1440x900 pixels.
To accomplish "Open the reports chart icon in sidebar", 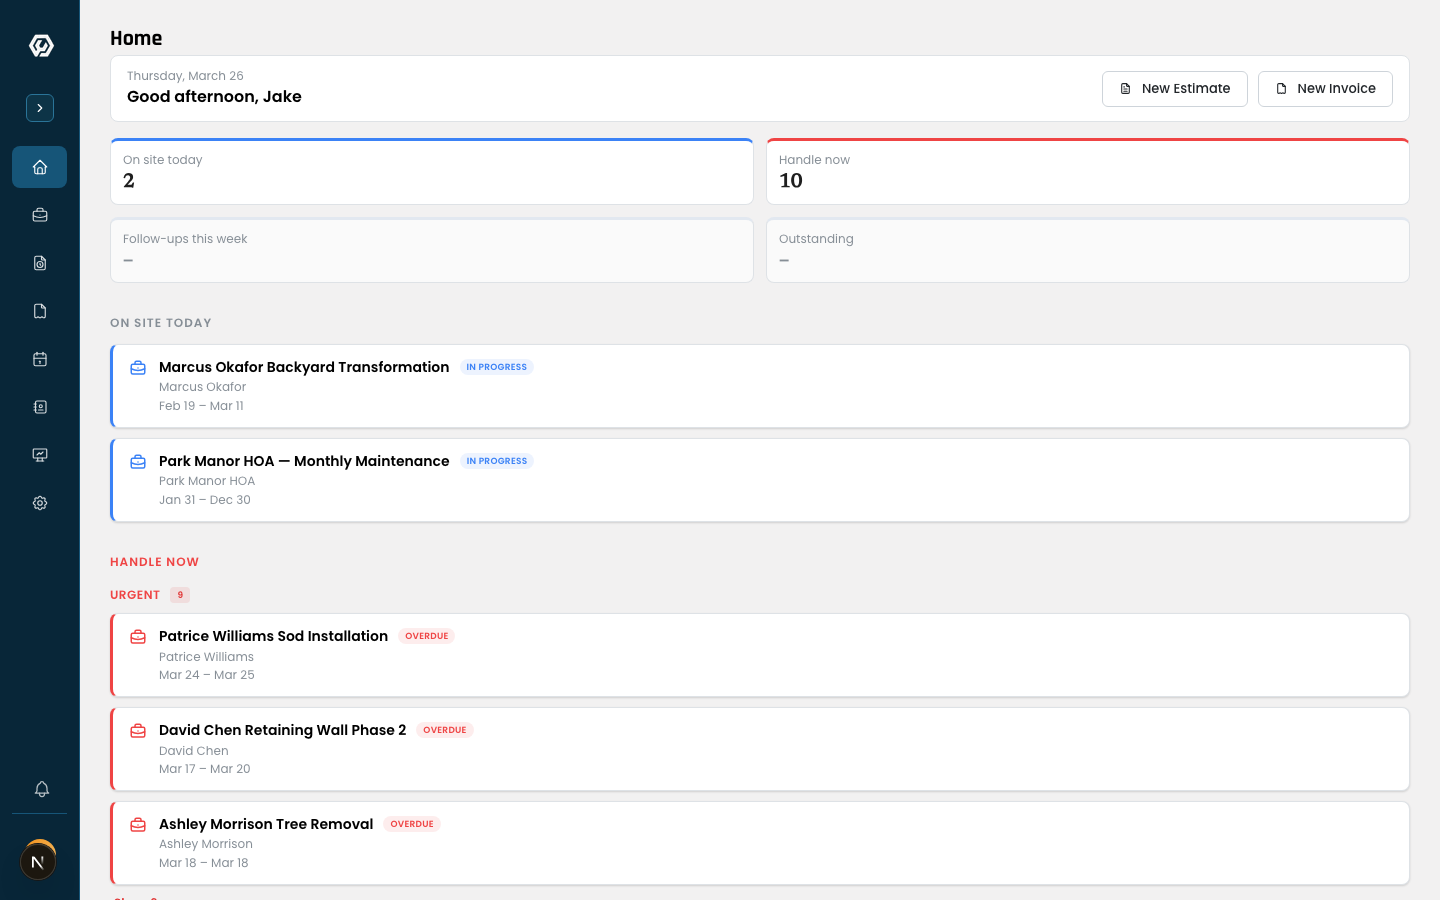I will pos(40,455).
